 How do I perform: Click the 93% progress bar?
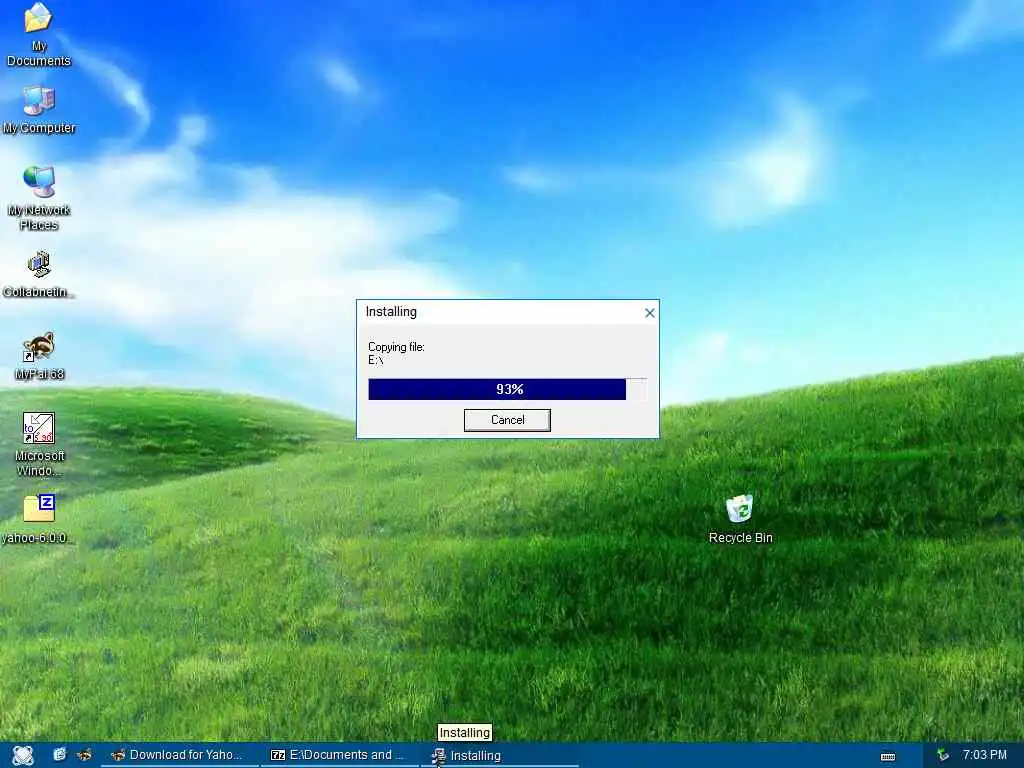[x=507, y=389]
